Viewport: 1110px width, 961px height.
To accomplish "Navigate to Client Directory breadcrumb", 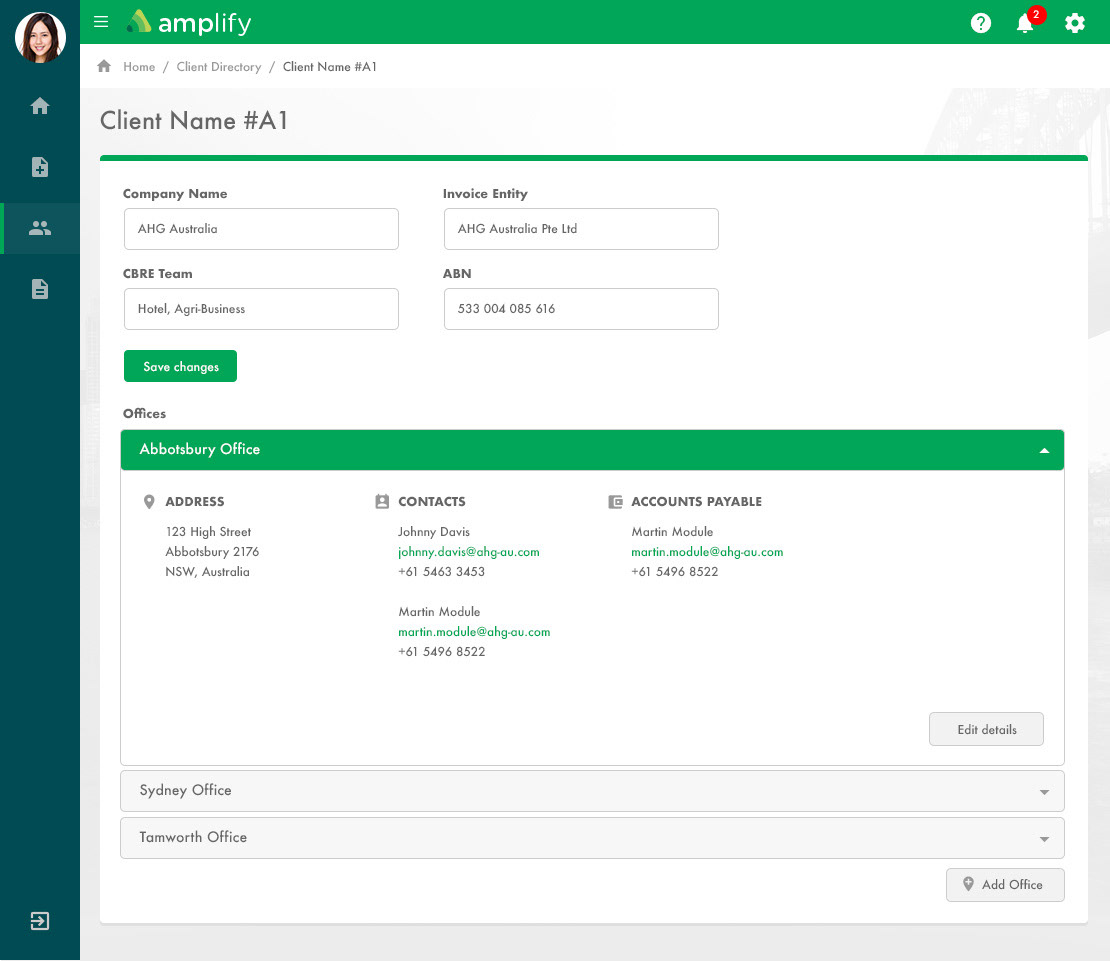I will click(x=219, y=67).
